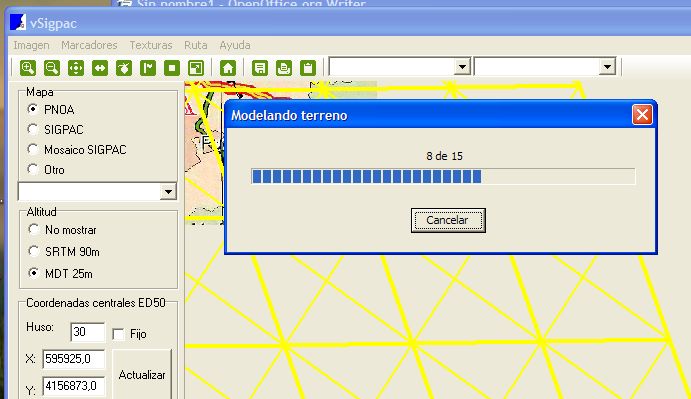Click the flag marker toolbar icon
The width and height of the screenshot is (691, 399).
[x=148, y=68]
